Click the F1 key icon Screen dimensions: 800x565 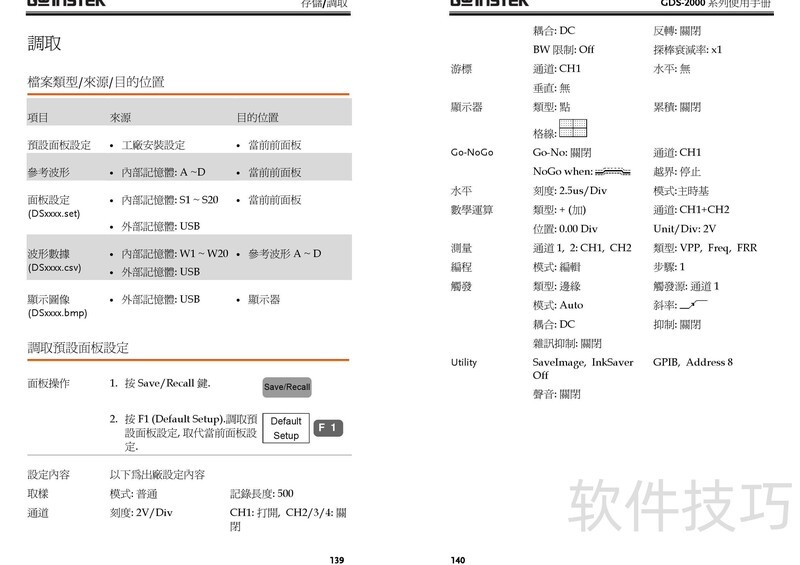point(329,428)
